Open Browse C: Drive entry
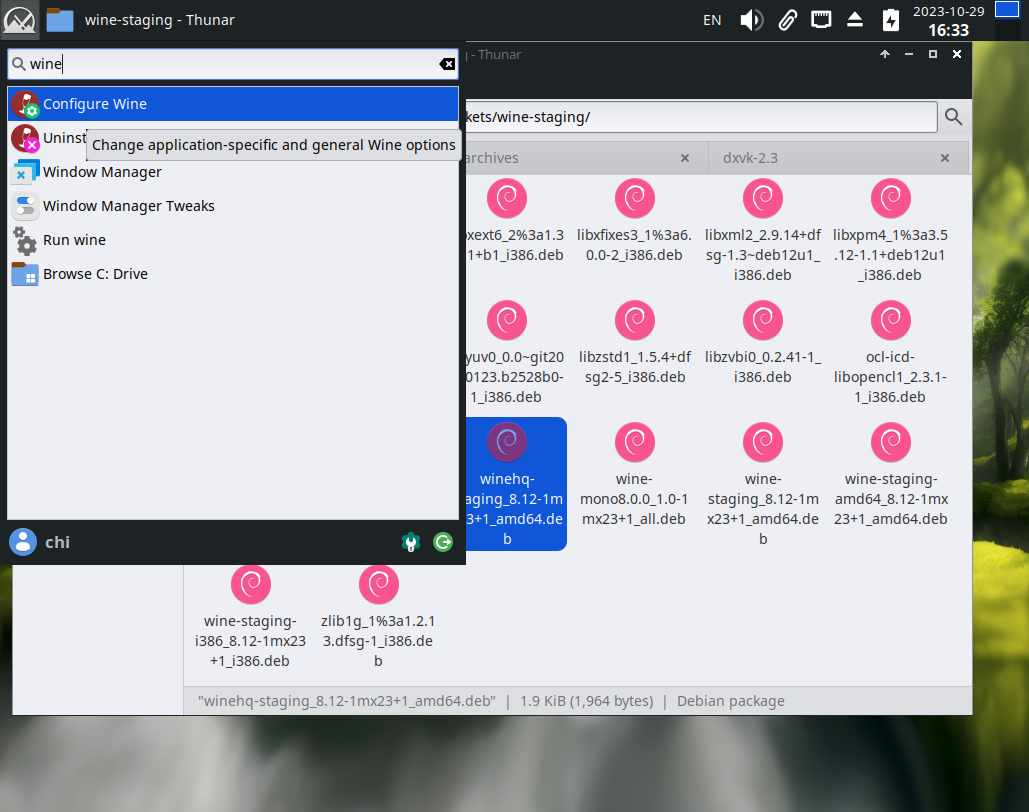1029x812 pixels. 95,274
